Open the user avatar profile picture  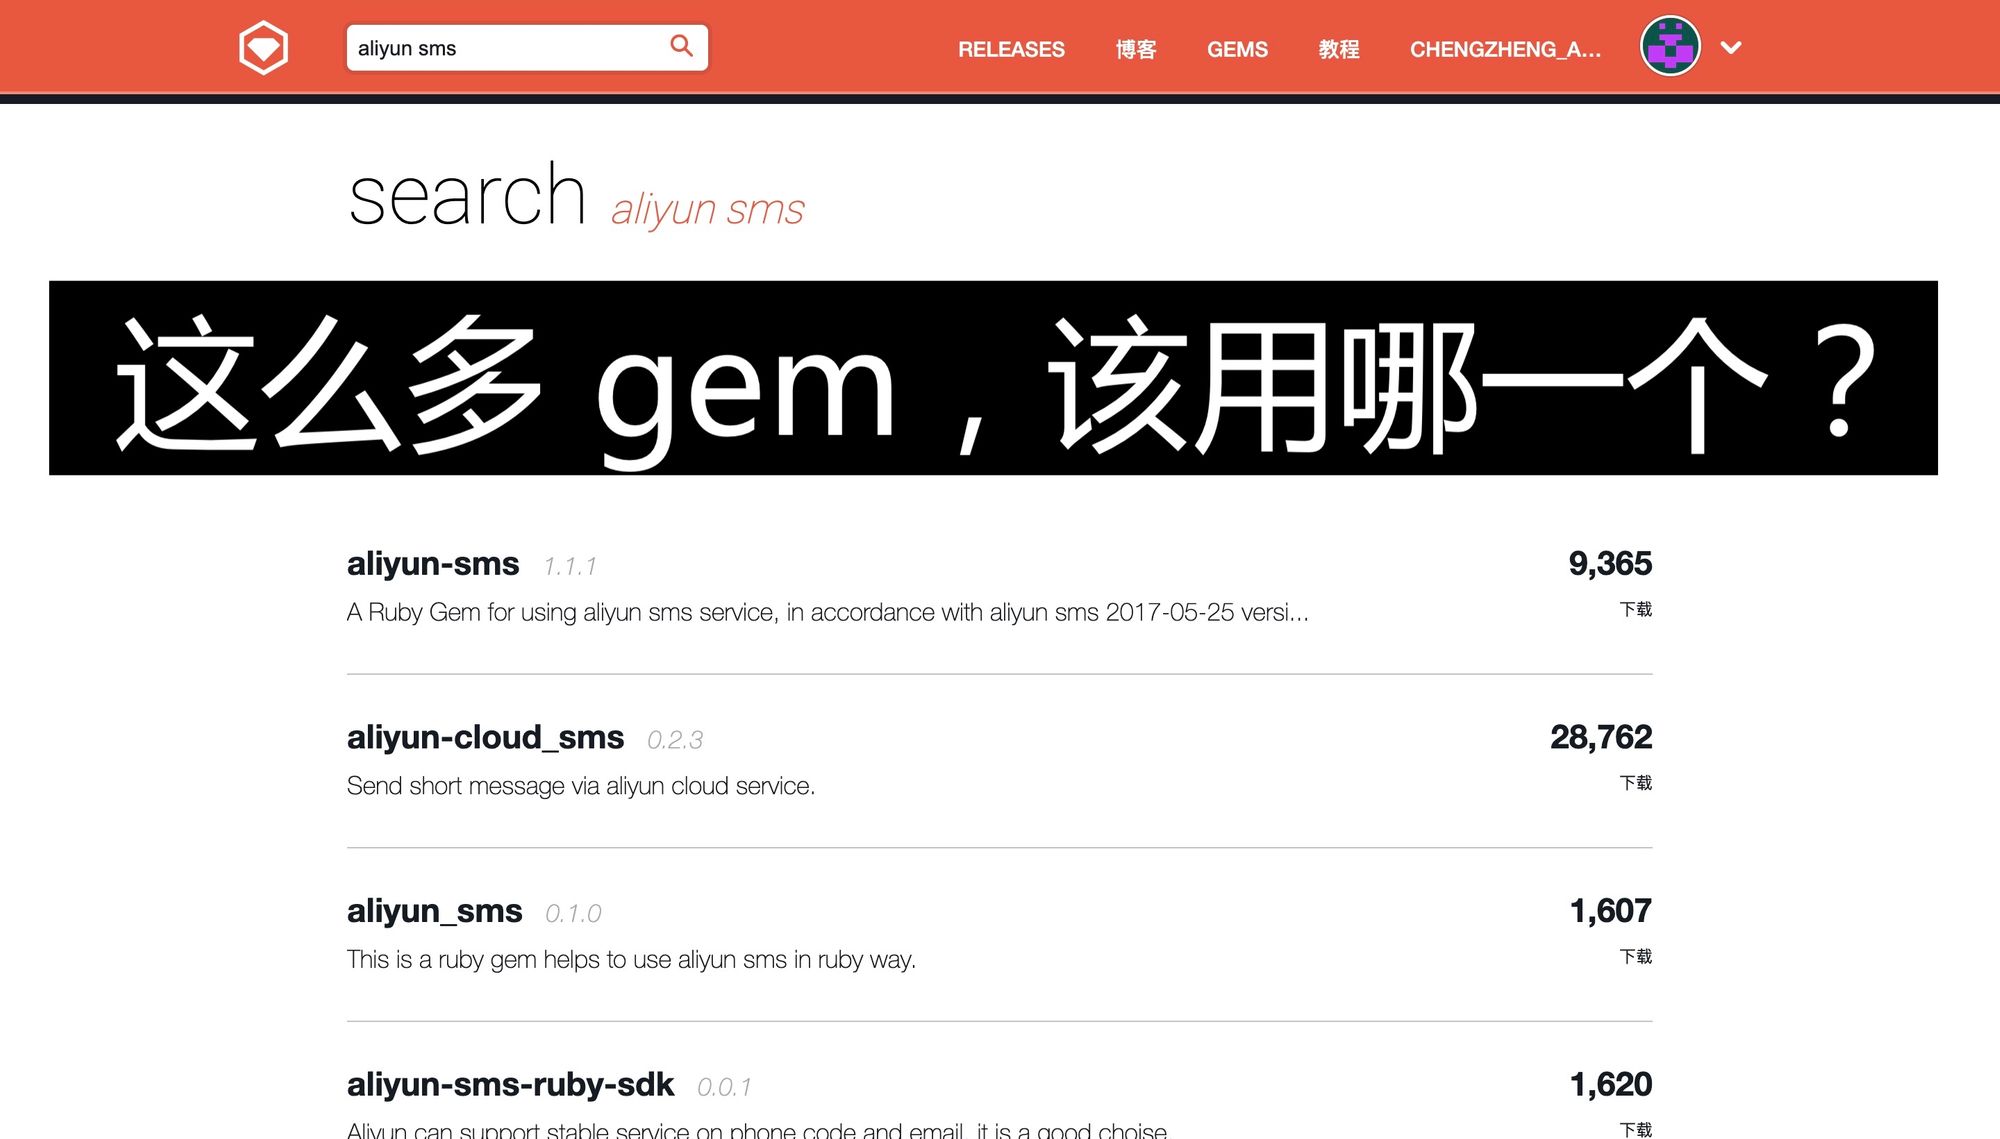[x=1669, y=45]
